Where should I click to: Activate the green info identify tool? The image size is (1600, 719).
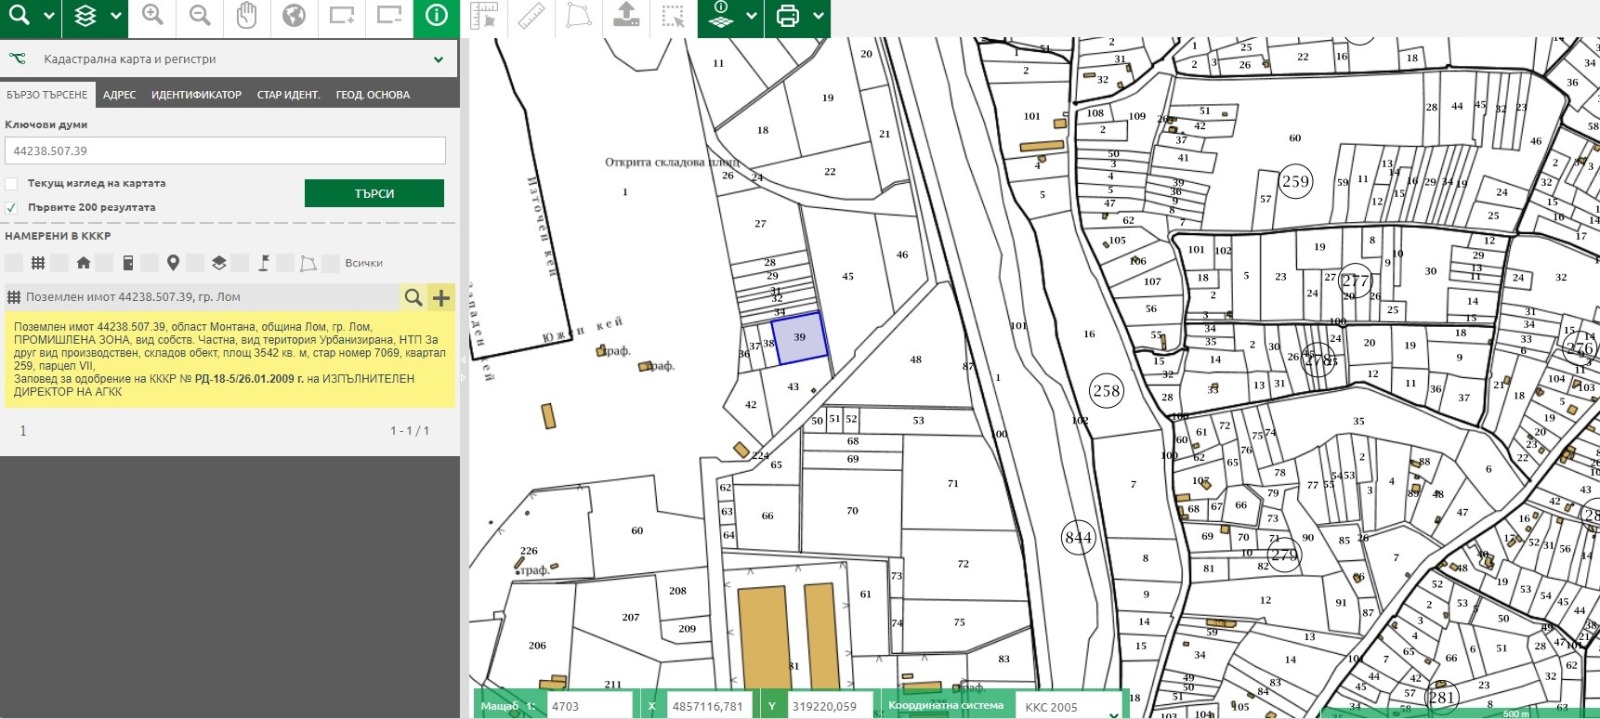[437, 16]
